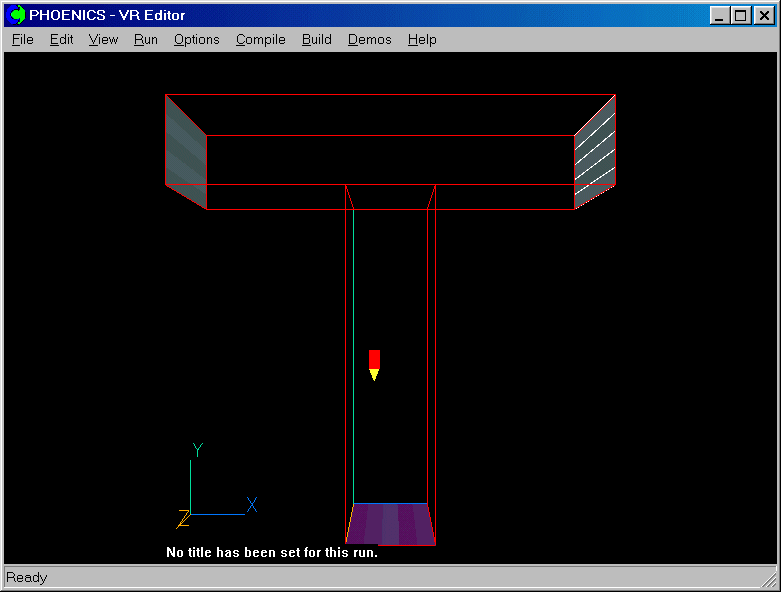Select the left grey hatched outlet face

(186, 150)
